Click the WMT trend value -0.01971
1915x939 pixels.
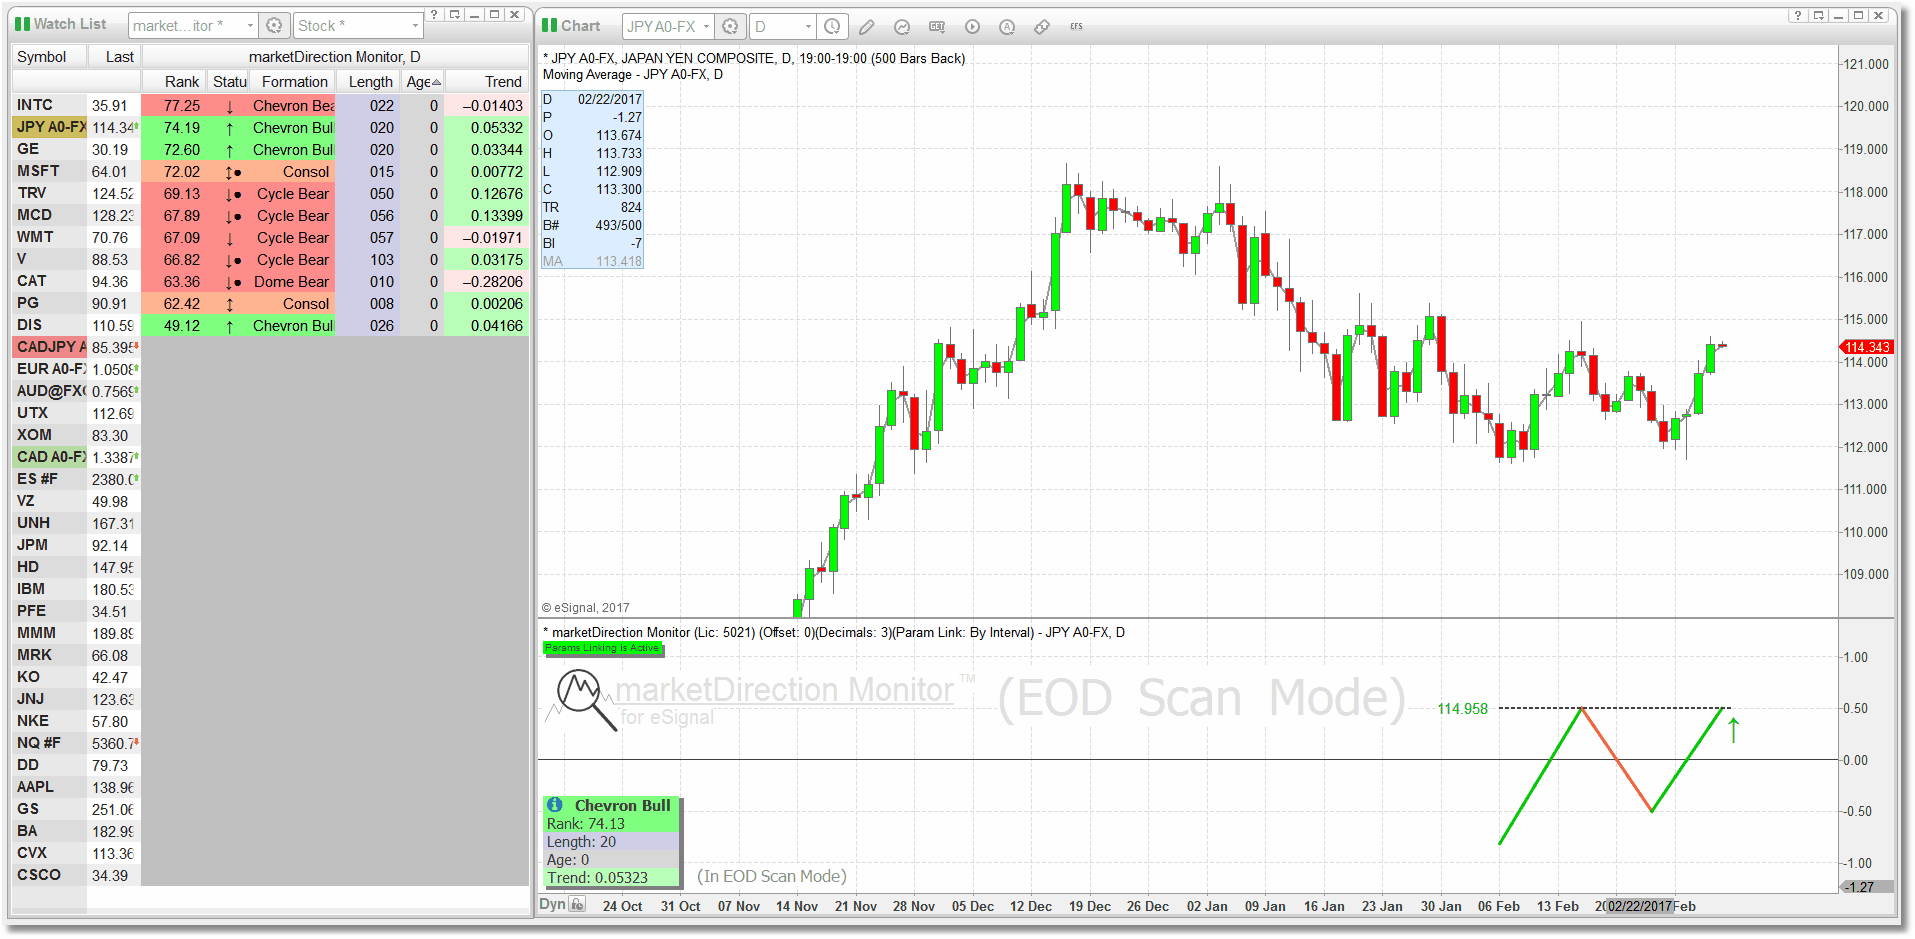[x=492, y=238]
